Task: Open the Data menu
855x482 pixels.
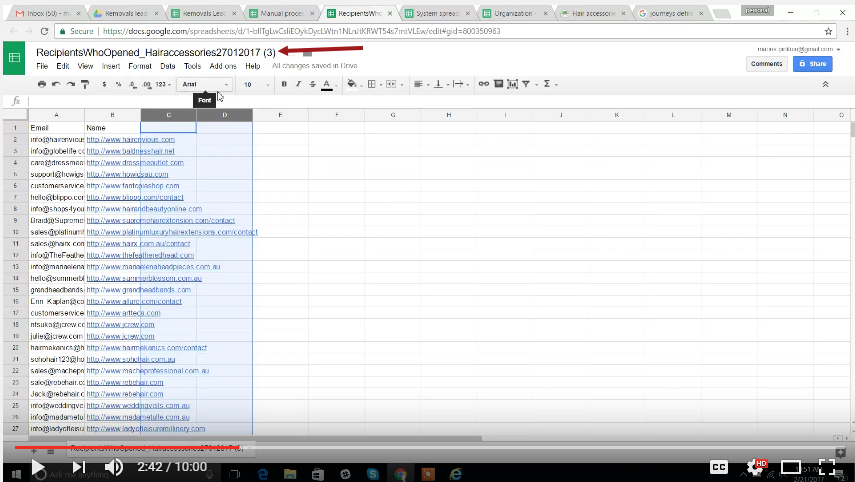Action: (x=167, y=66)
